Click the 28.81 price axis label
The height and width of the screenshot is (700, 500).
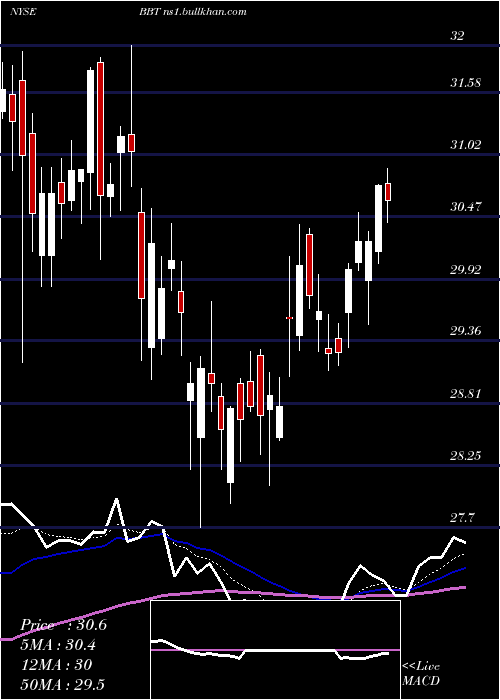click(x=465, y=394)
